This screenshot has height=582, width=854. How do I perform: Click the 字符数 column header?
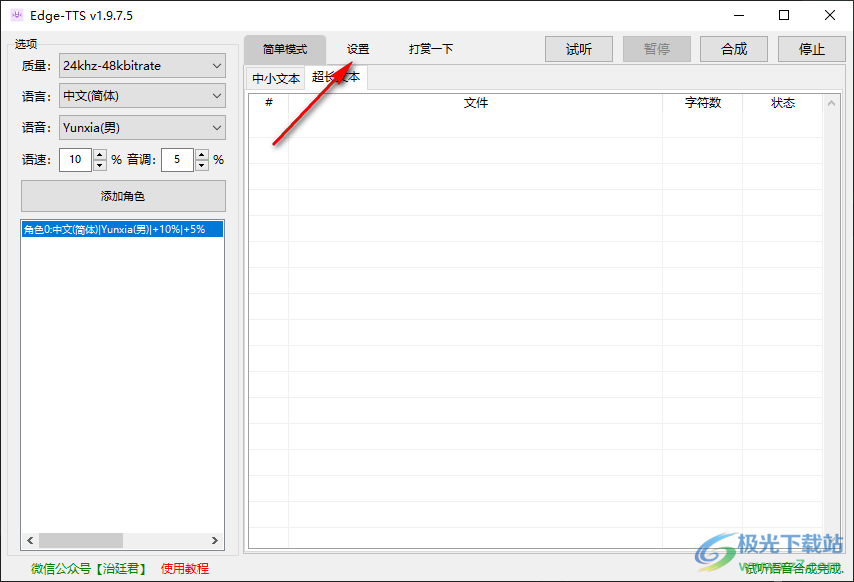[703, 102]
